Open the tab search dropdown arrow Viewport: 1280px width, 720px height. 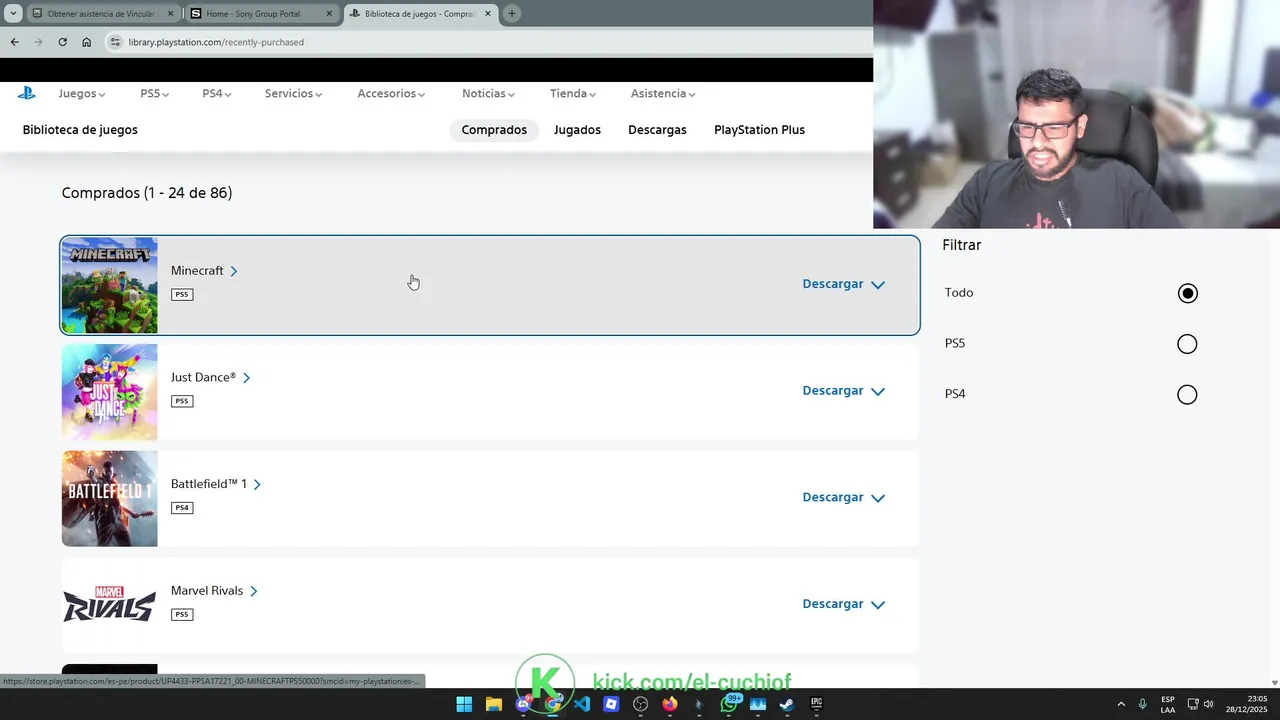[x=12, y=13]
